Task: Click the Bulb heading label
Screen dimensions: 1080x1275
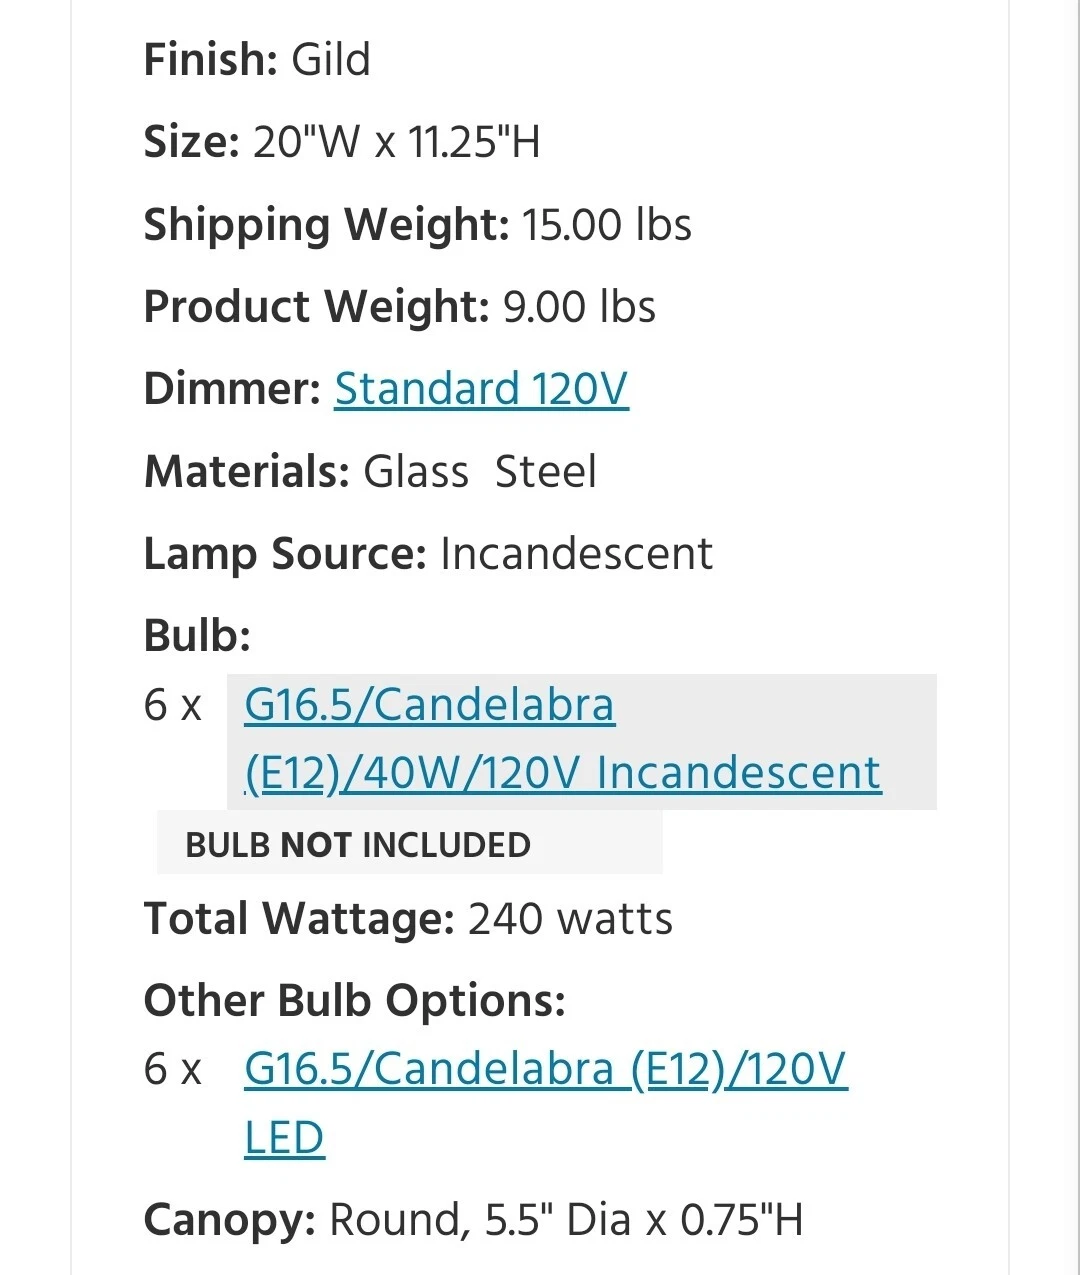Action: point(197,636)
